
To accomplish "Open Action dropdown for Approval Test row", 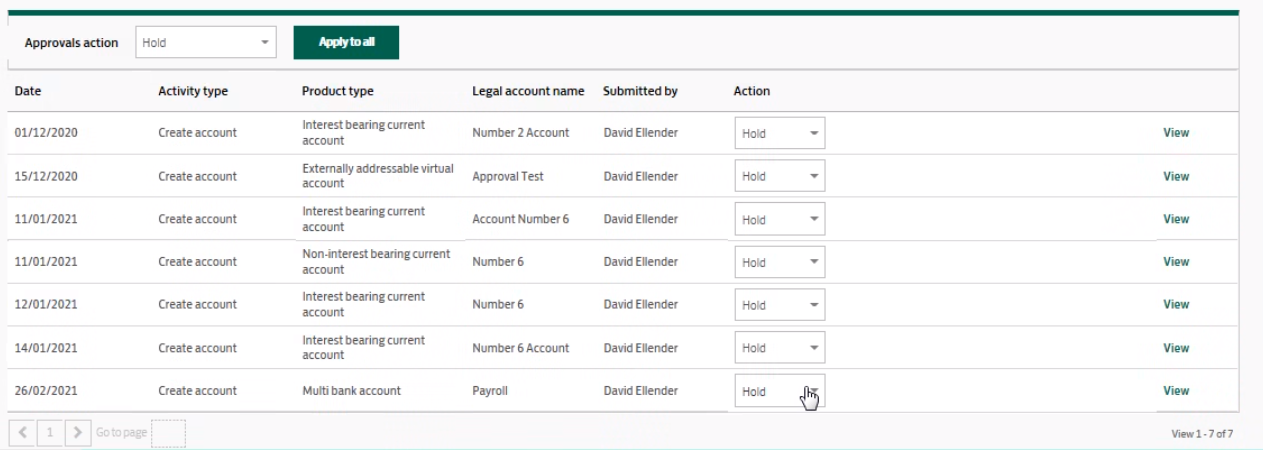I will [780, 176].
